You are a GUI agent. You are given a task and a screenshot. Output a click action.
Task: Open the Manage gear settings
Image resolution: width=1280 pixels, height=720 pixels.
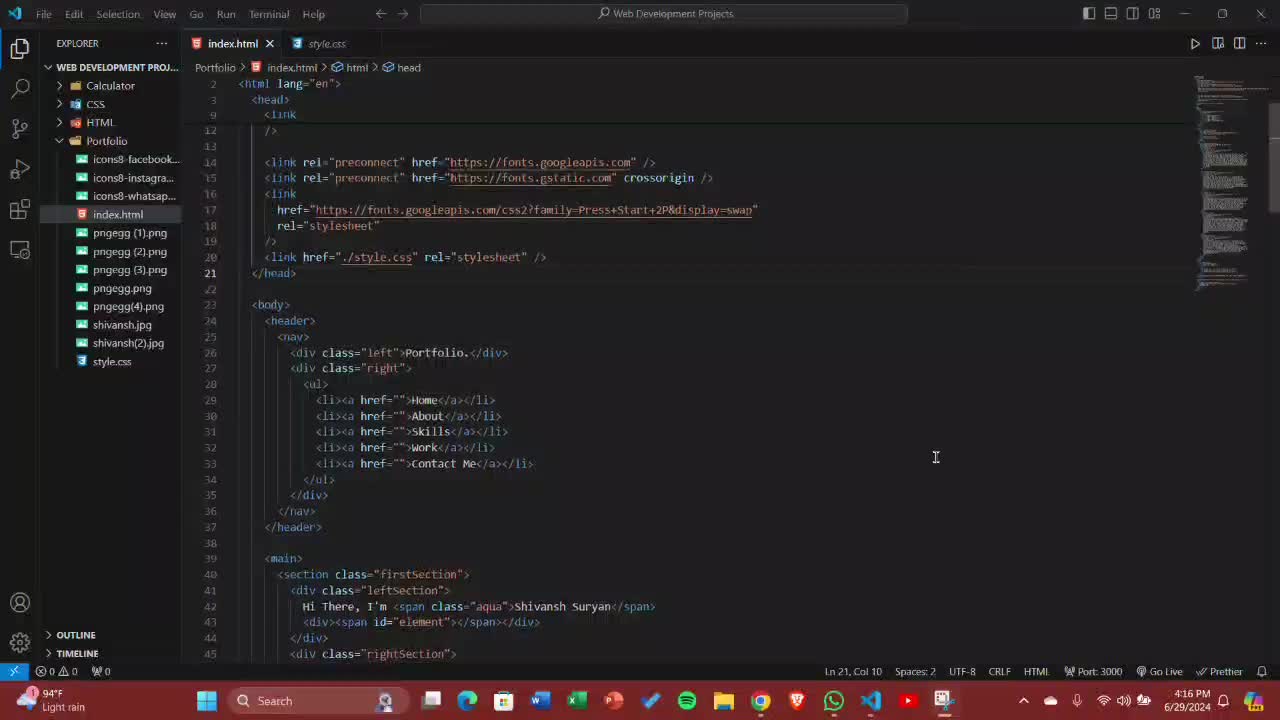click(20, 643)
